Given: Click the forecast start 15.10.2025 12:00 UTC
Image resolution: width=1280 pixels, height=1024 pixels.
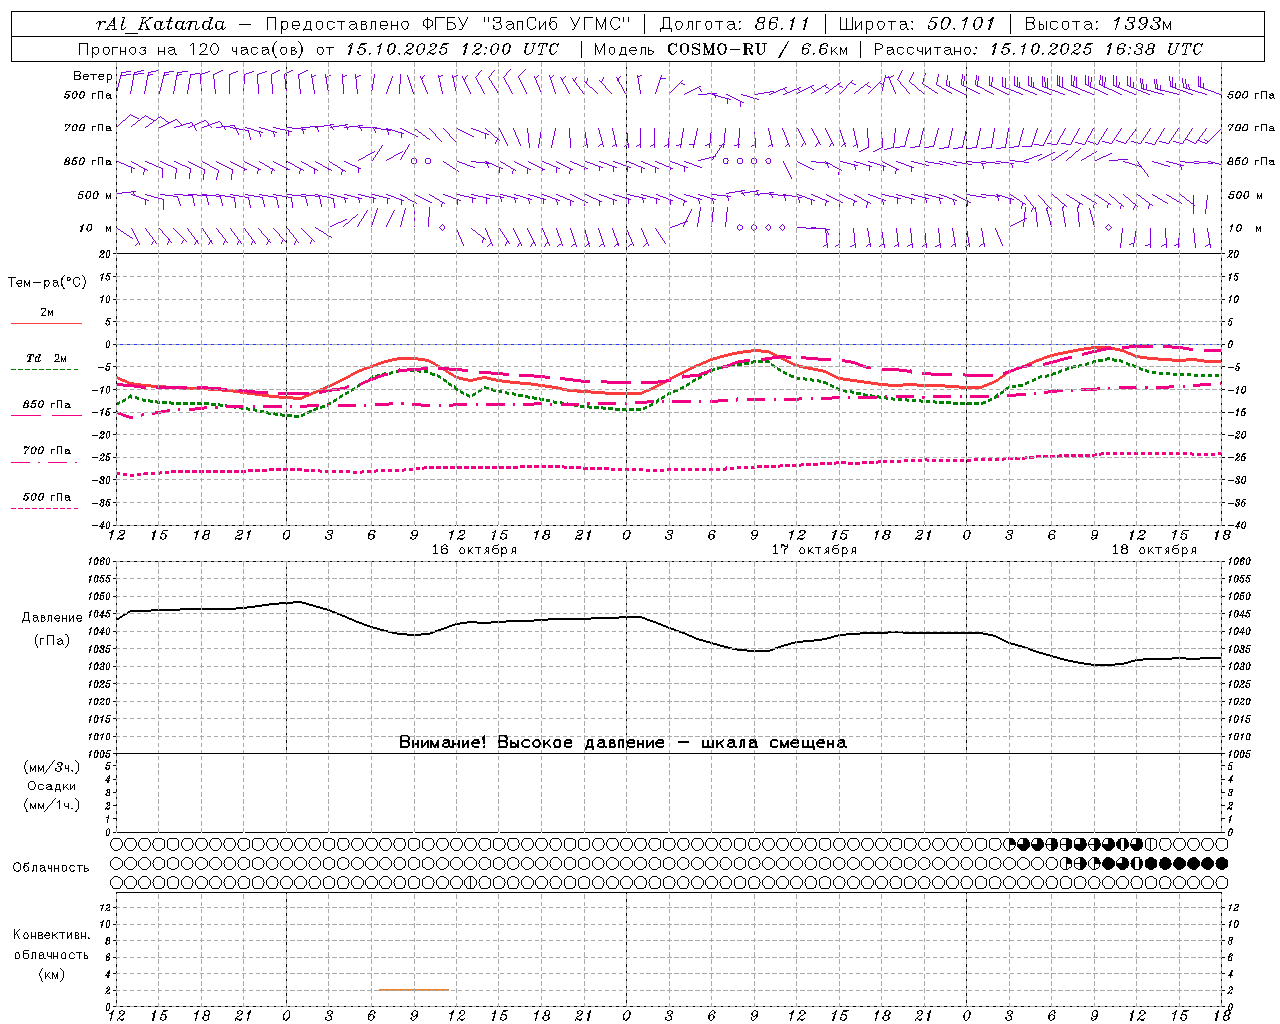Looking at the screenshot, I should (452, 49).
